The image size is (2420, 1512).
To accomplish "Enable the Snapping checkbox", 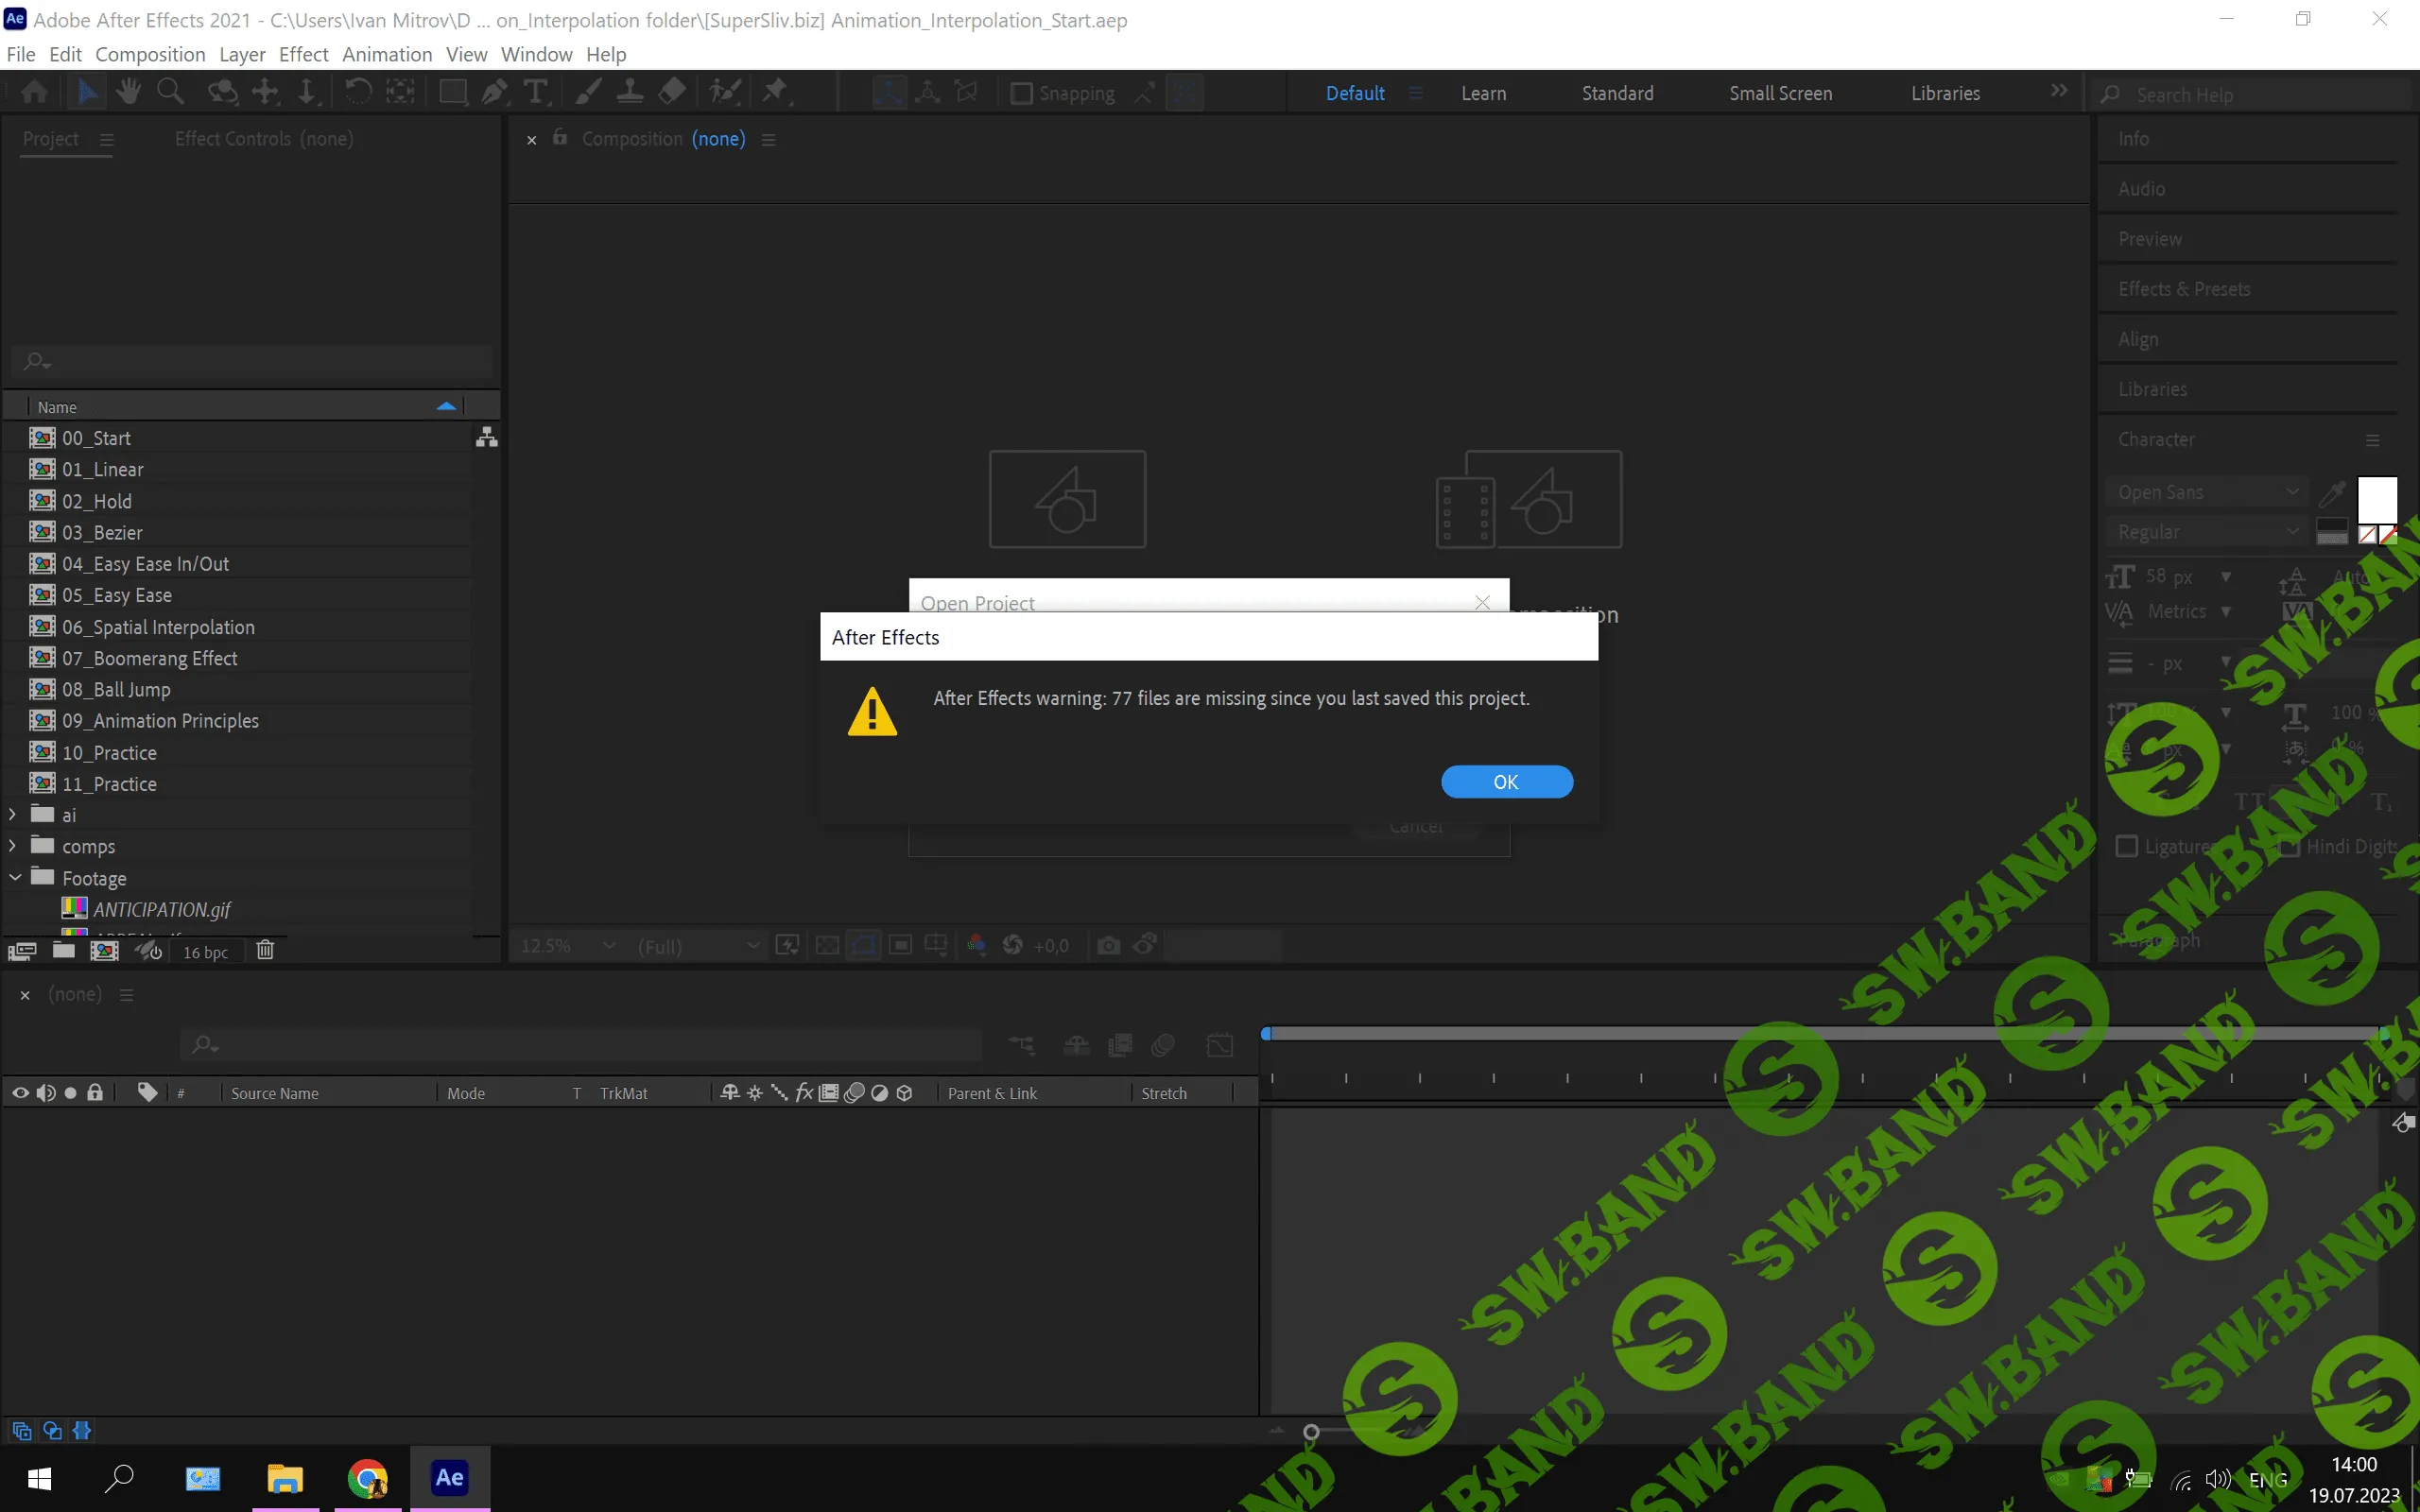I will coord(1021,94).
